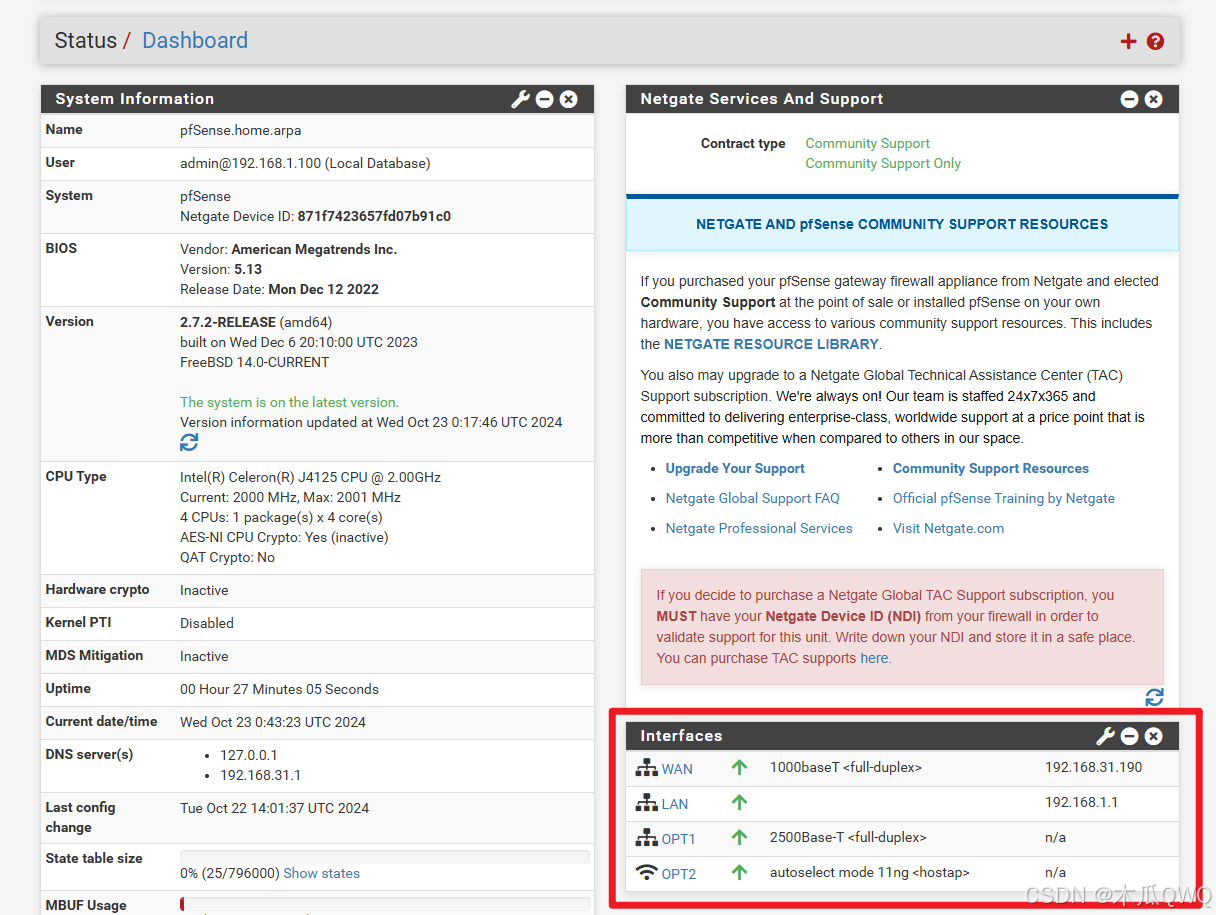Open the Community Support Resources link
The image size is (1216, 915).
(x=991, y=468)
